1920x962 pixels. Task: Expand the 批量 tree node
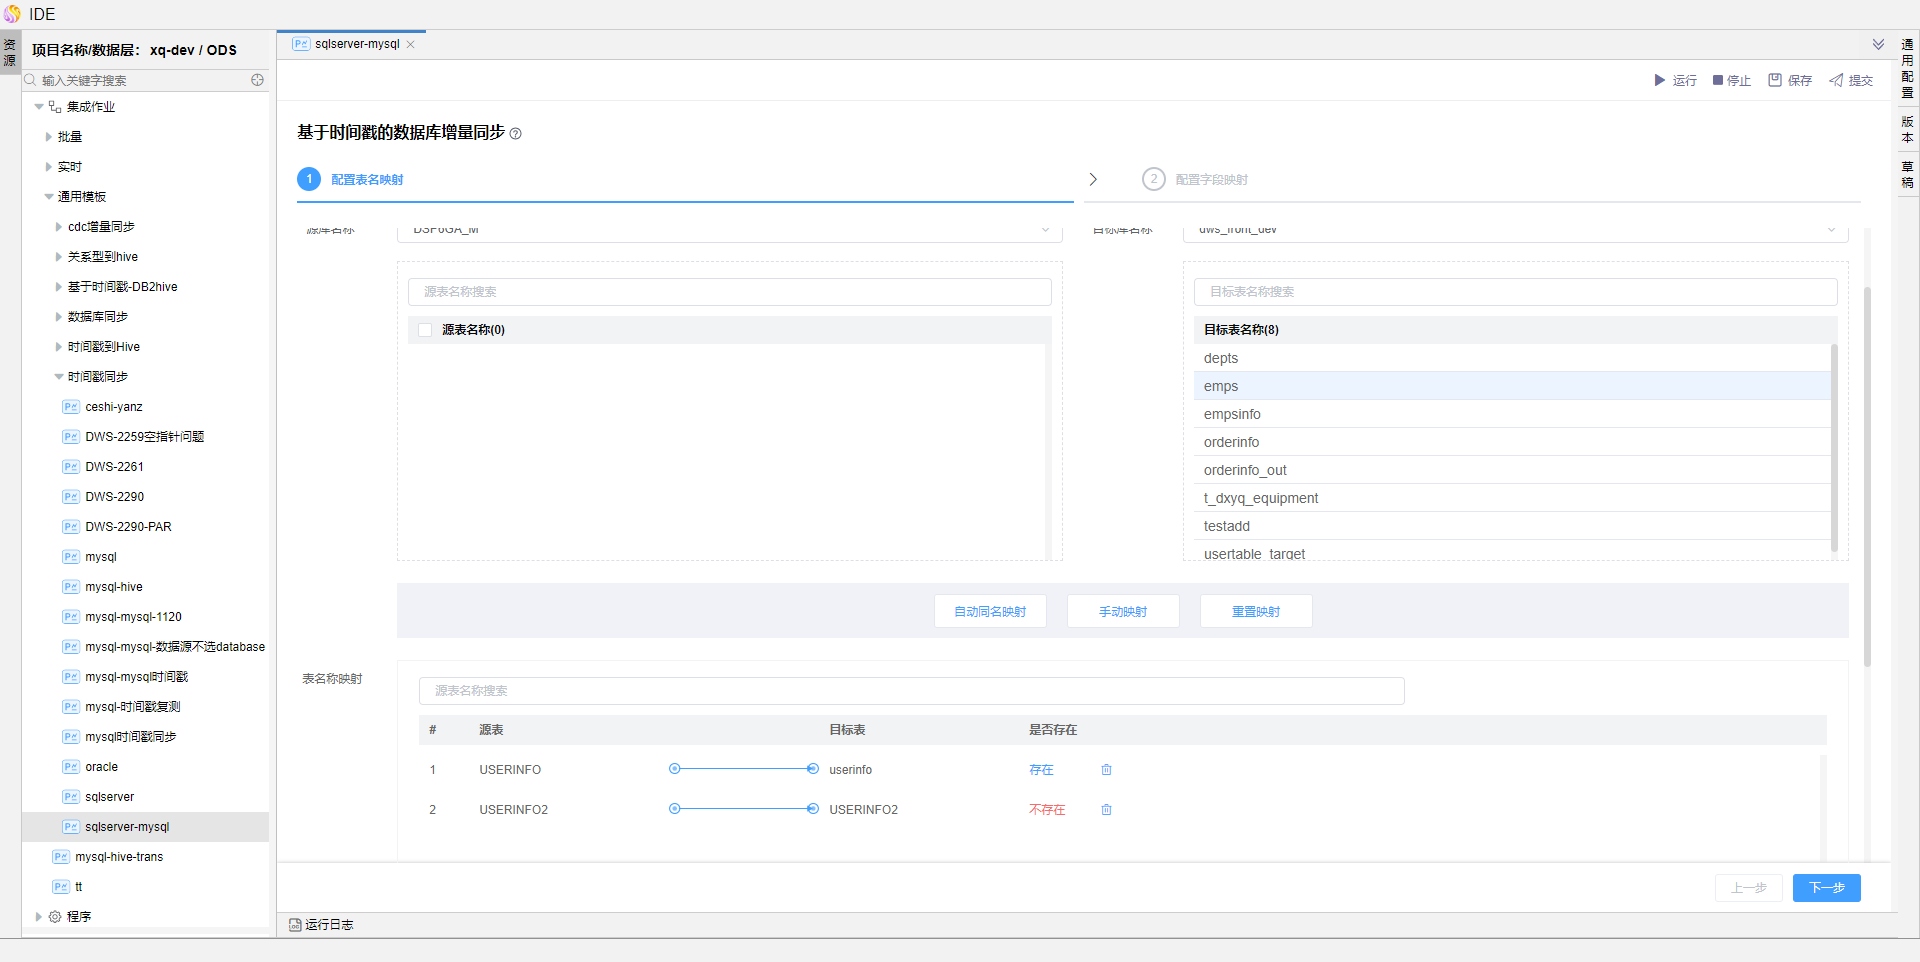coord(48,137)
